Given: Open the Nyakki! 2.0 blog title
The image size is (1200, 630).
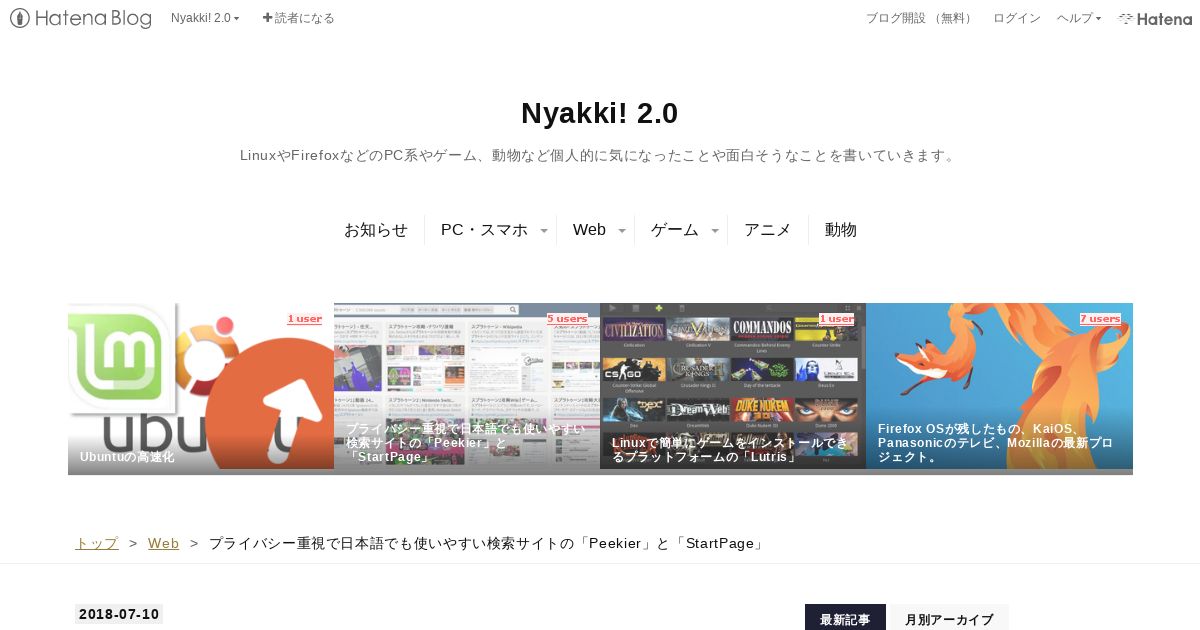Looking at the screenshot, I should [x=600, y=113].
